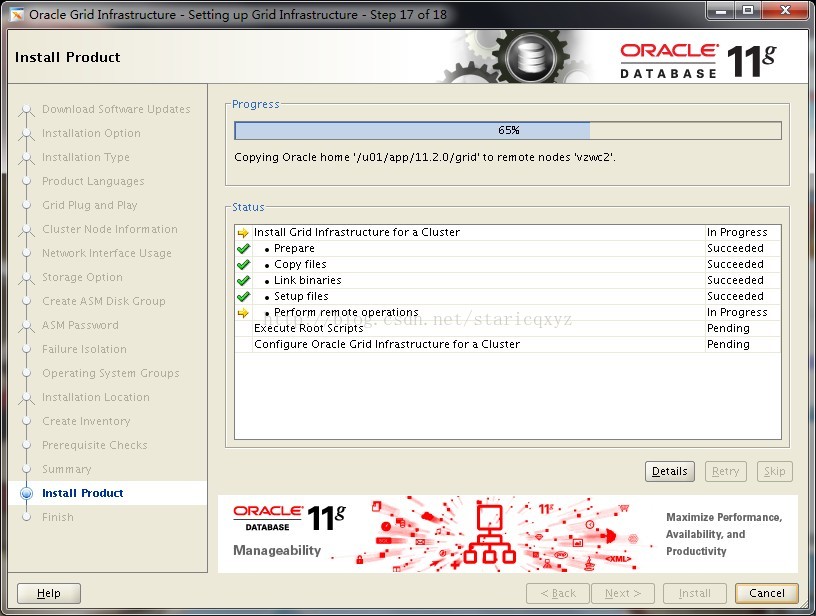This screenshot has height=616, width=816.
Task: Click yellow arrow icon for Perform remote operations
Action: click(243, 313)
